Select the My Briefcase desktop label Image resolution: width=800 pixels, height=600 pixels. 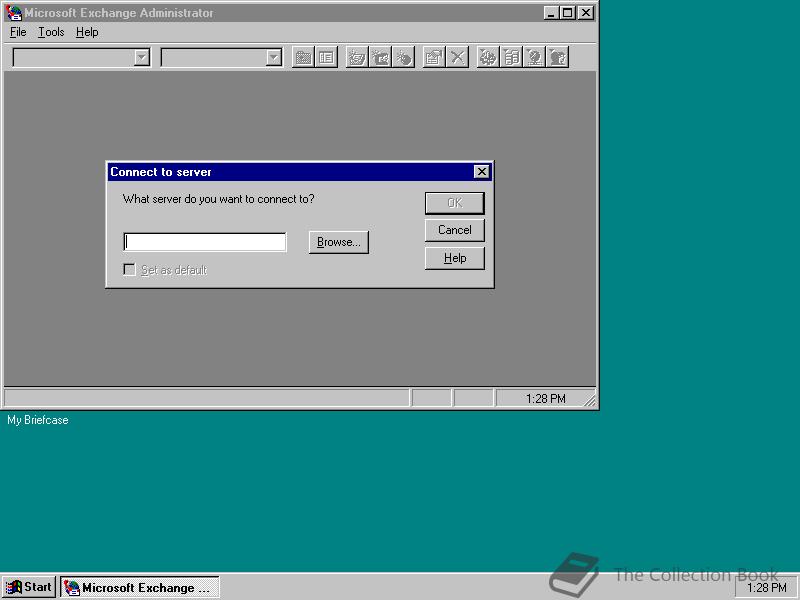tap(38, 420)
